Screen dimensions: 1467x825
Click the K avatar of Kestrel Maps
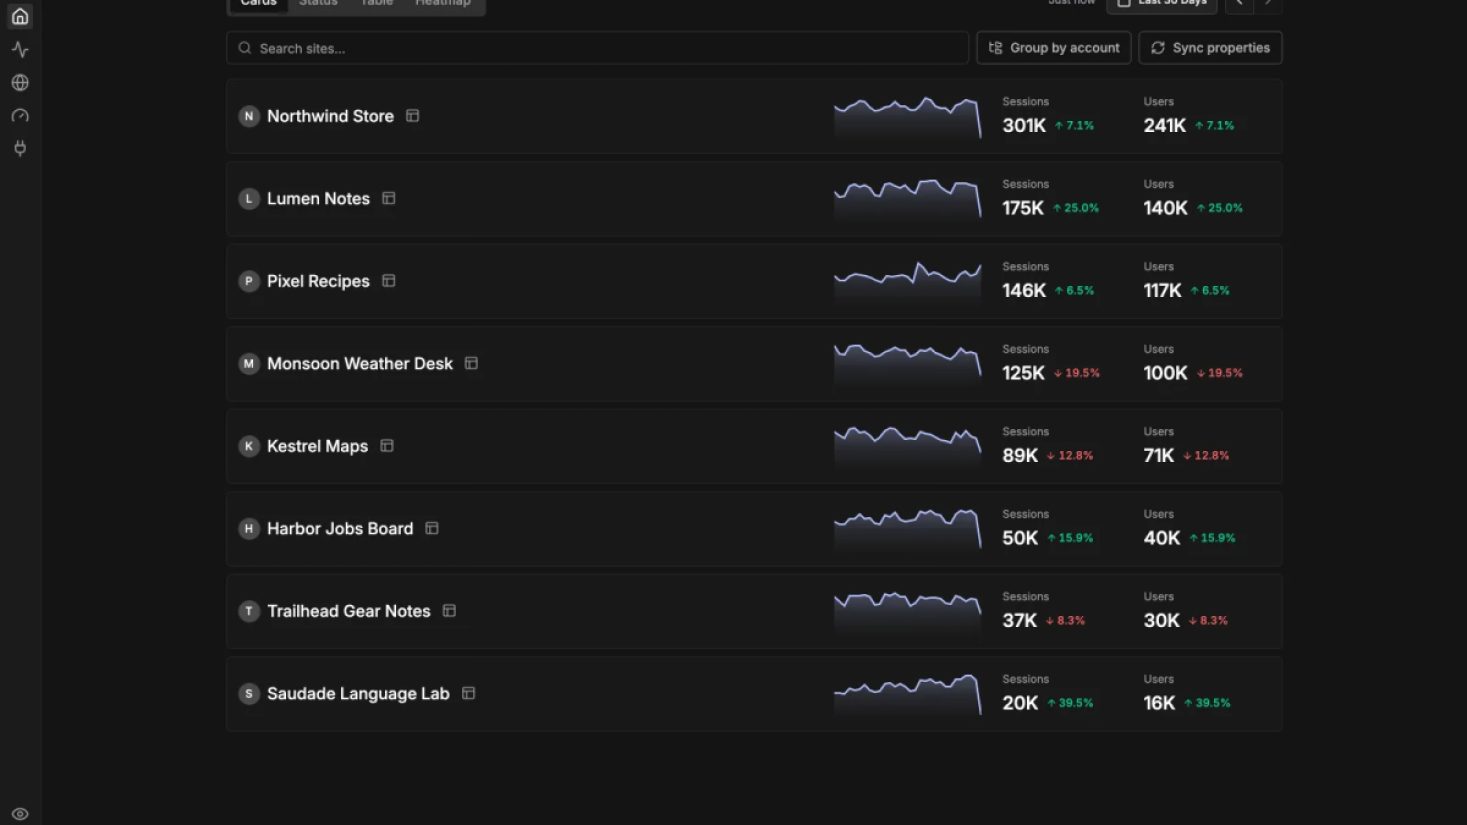(249, 446)
